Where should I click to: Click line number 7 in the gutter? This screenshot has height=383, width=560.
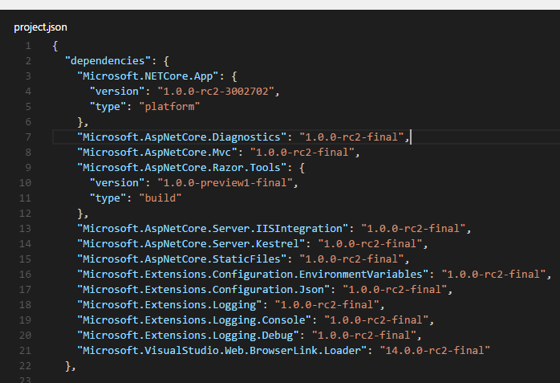click(28, 137)
